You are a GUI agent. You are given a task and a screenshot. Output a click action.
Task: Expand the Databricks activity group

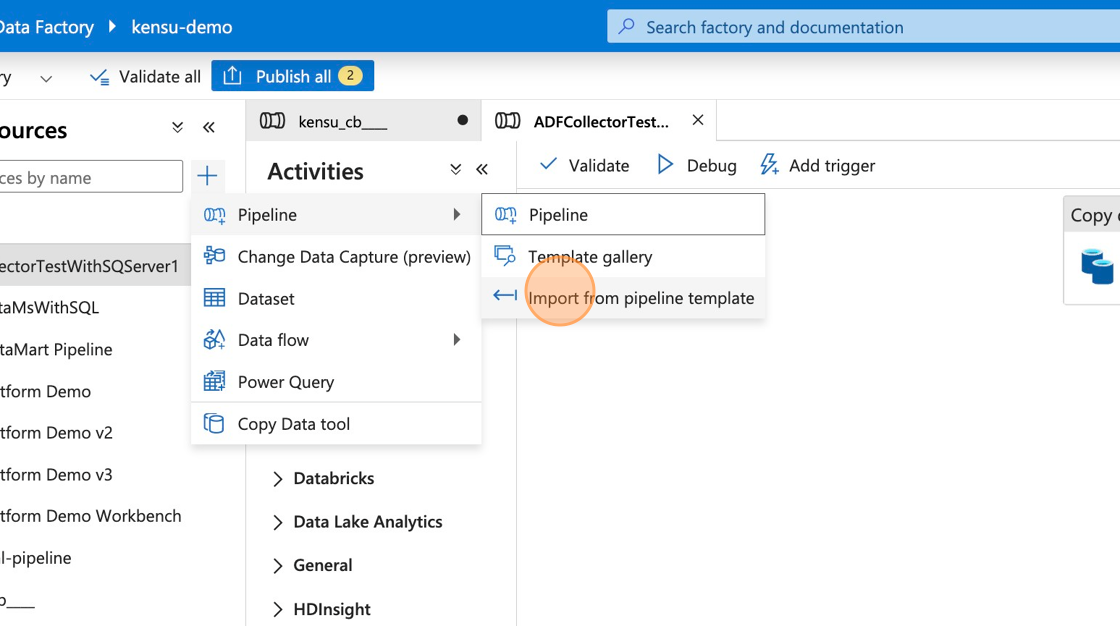(278, 479)
